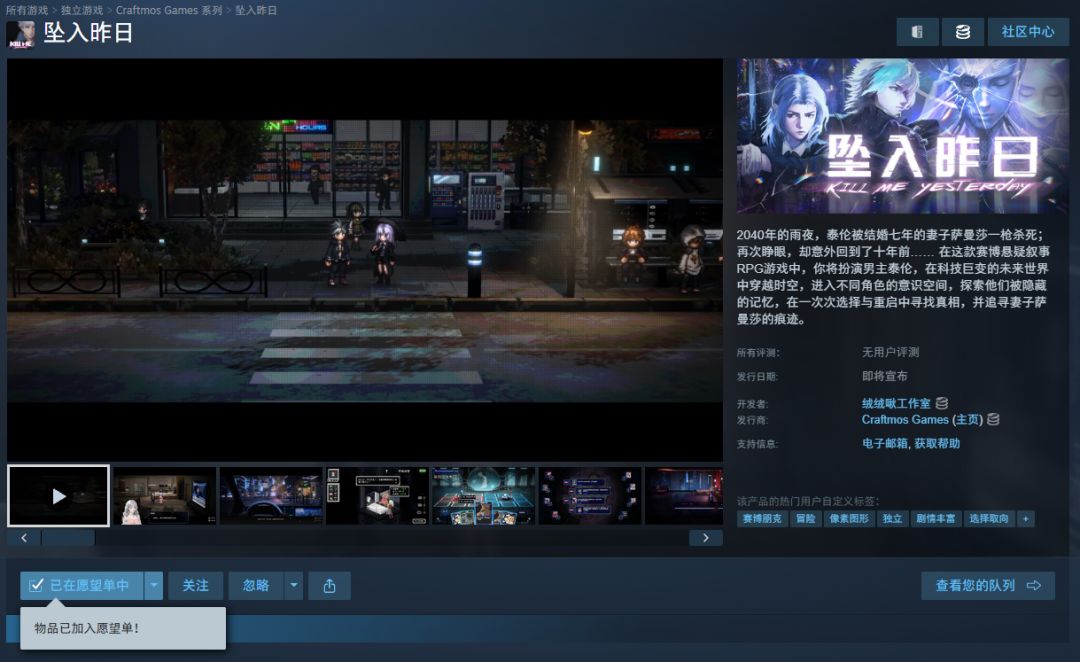Expand the wishlist dropdown arrow
The height and width of the screenshot is (662, 1080).
[154, 586]
